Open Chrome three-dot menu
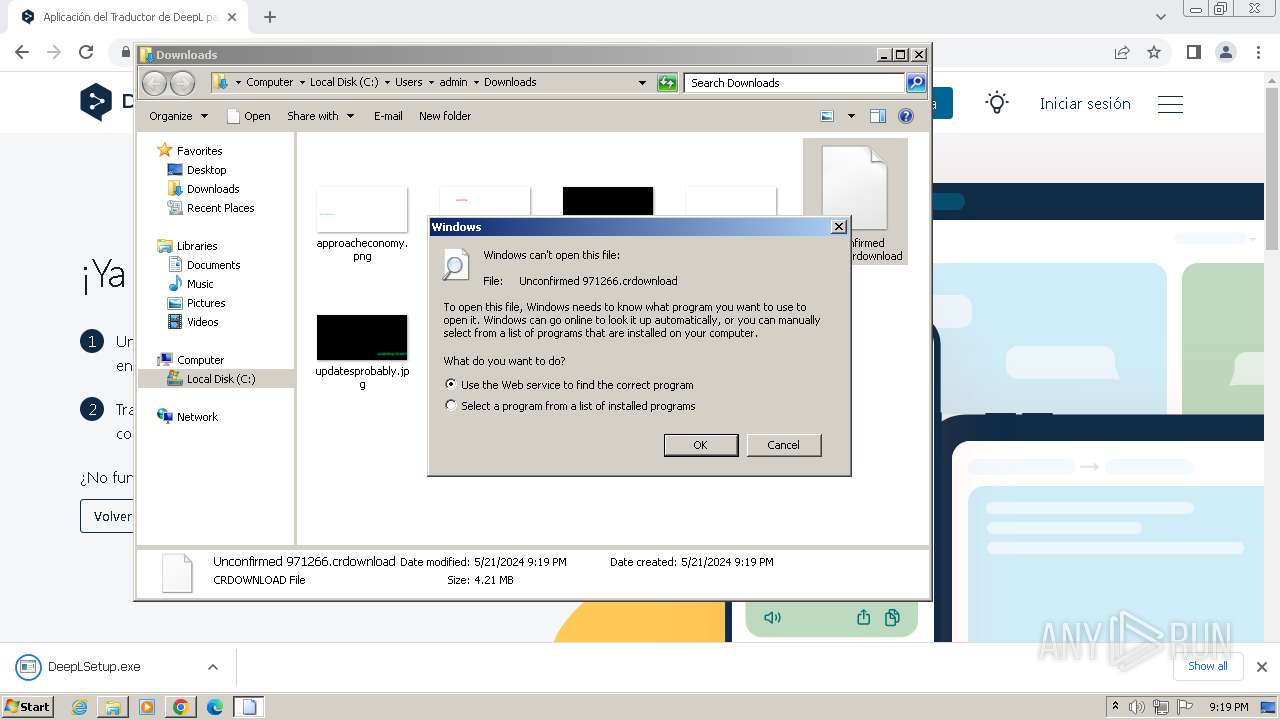 pos(1258,53)
